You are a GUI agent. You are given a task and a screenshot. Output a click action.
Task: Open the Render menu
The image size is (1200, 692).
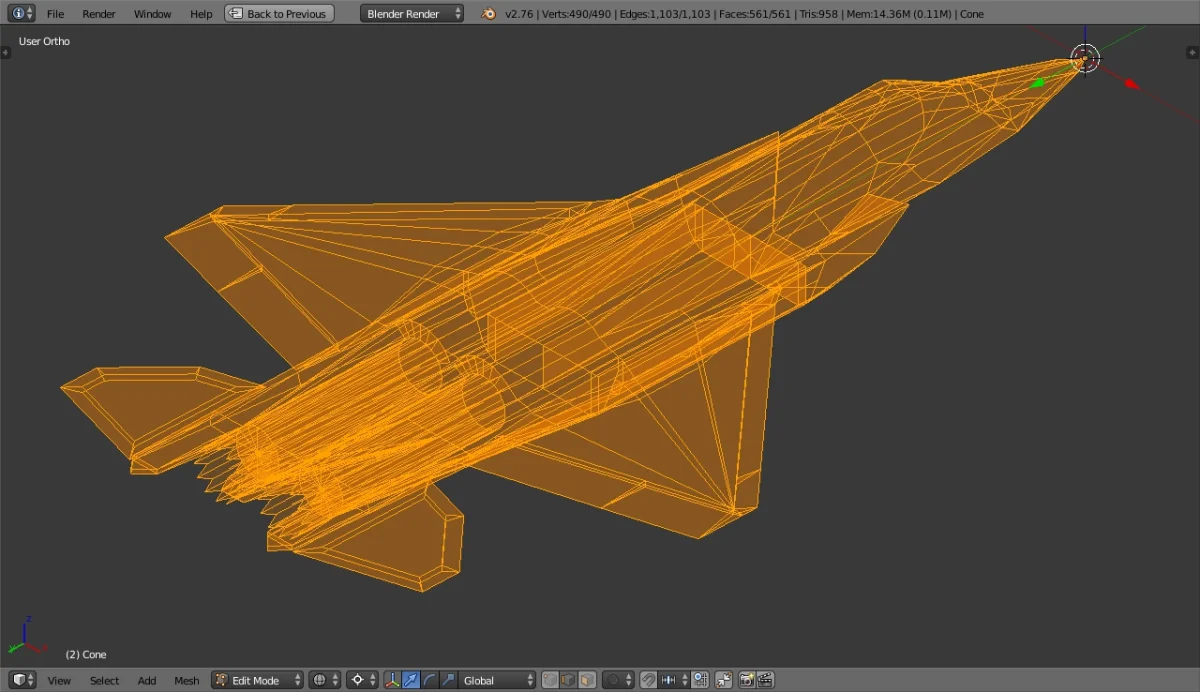(x=99, y=14)
